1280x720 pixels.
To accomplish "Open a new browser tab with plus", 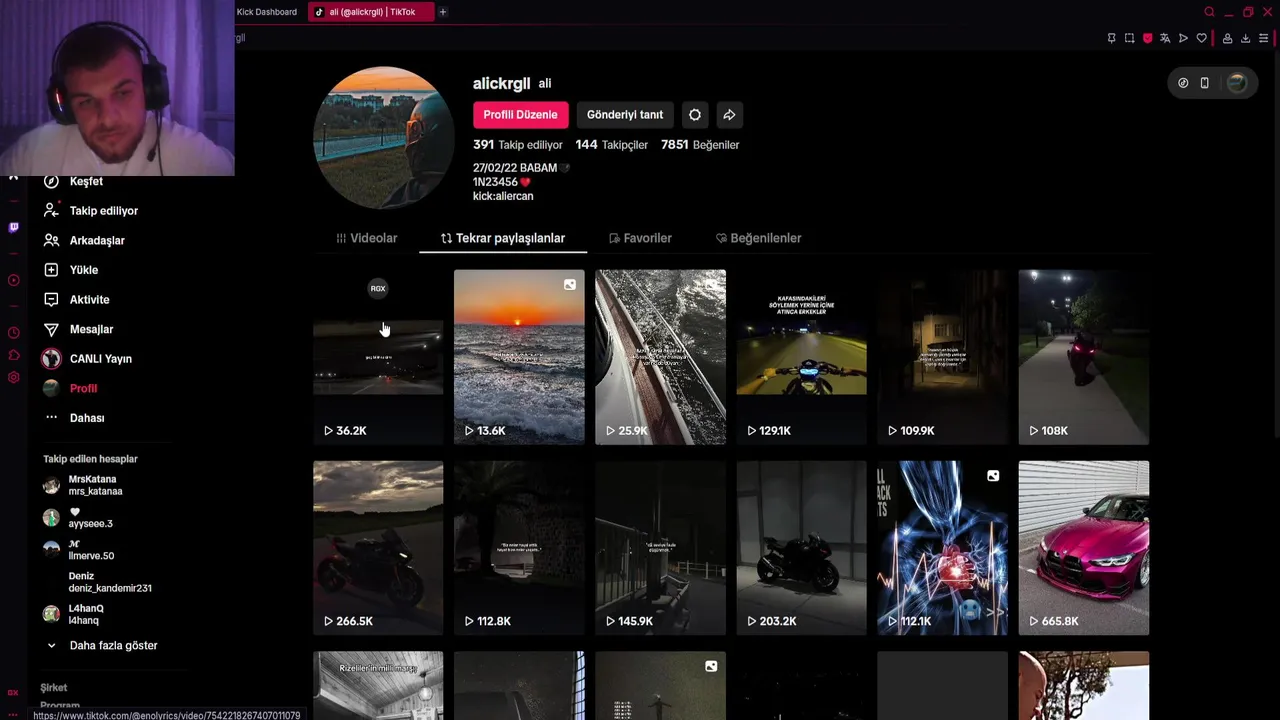I will 442,12.
